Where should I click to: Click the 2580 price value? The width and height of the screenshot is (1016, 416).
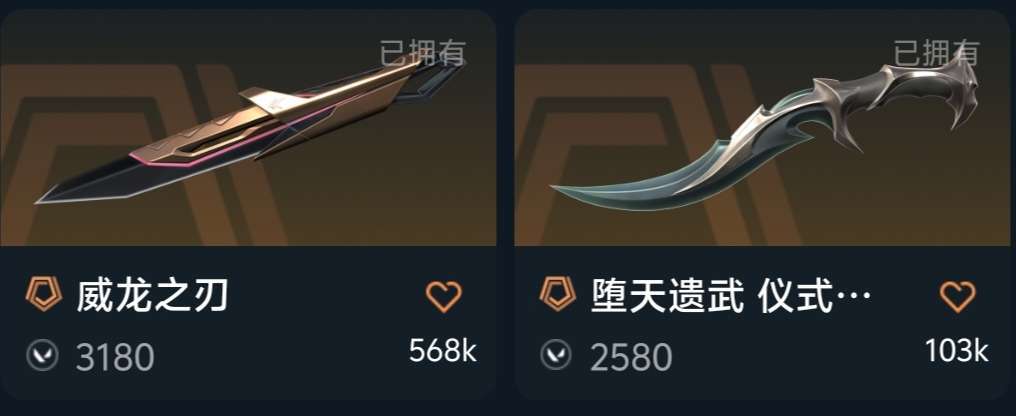[630, 358]
